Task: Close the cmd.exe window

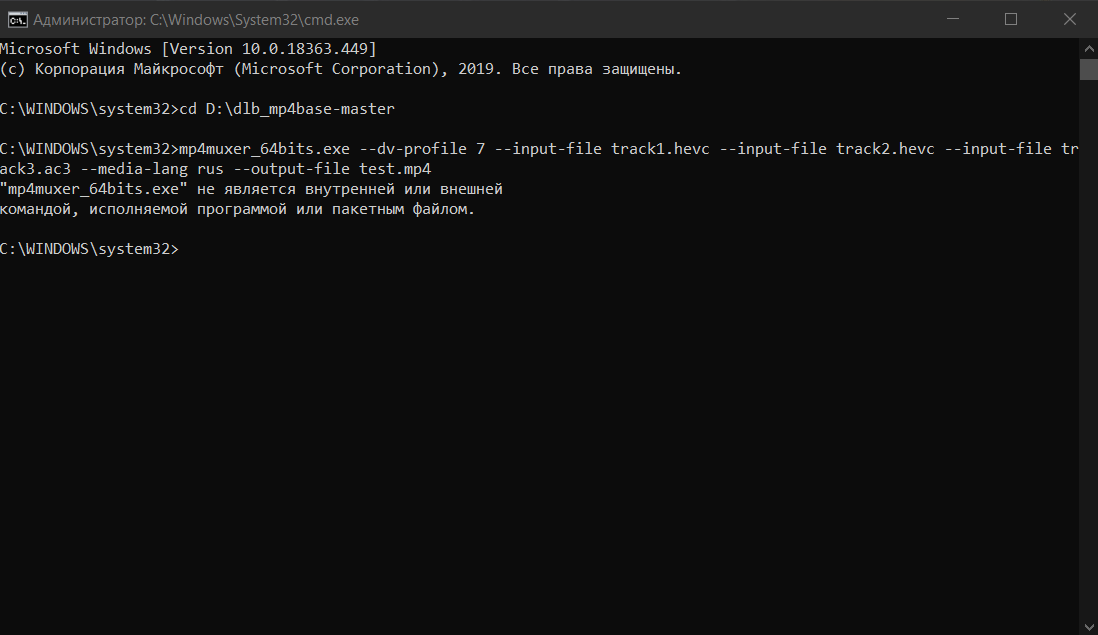Action: (x=1067, y=19)
